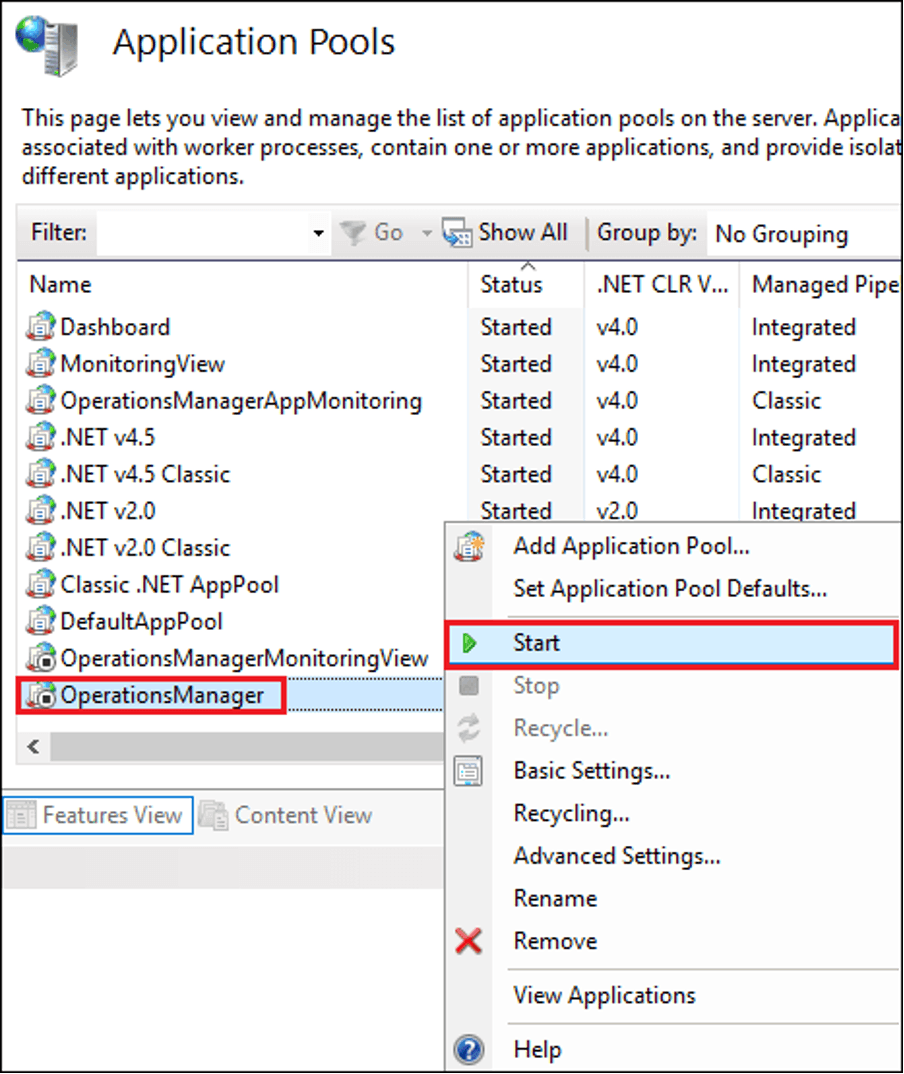904x1074 pixels.
Task: Click the red X Remove icon
Action: pos(468,941)
